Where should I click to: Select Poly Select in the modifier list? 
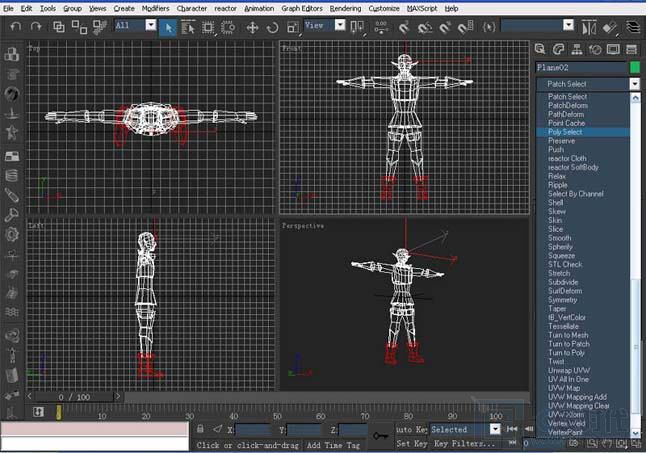point(583,132)
